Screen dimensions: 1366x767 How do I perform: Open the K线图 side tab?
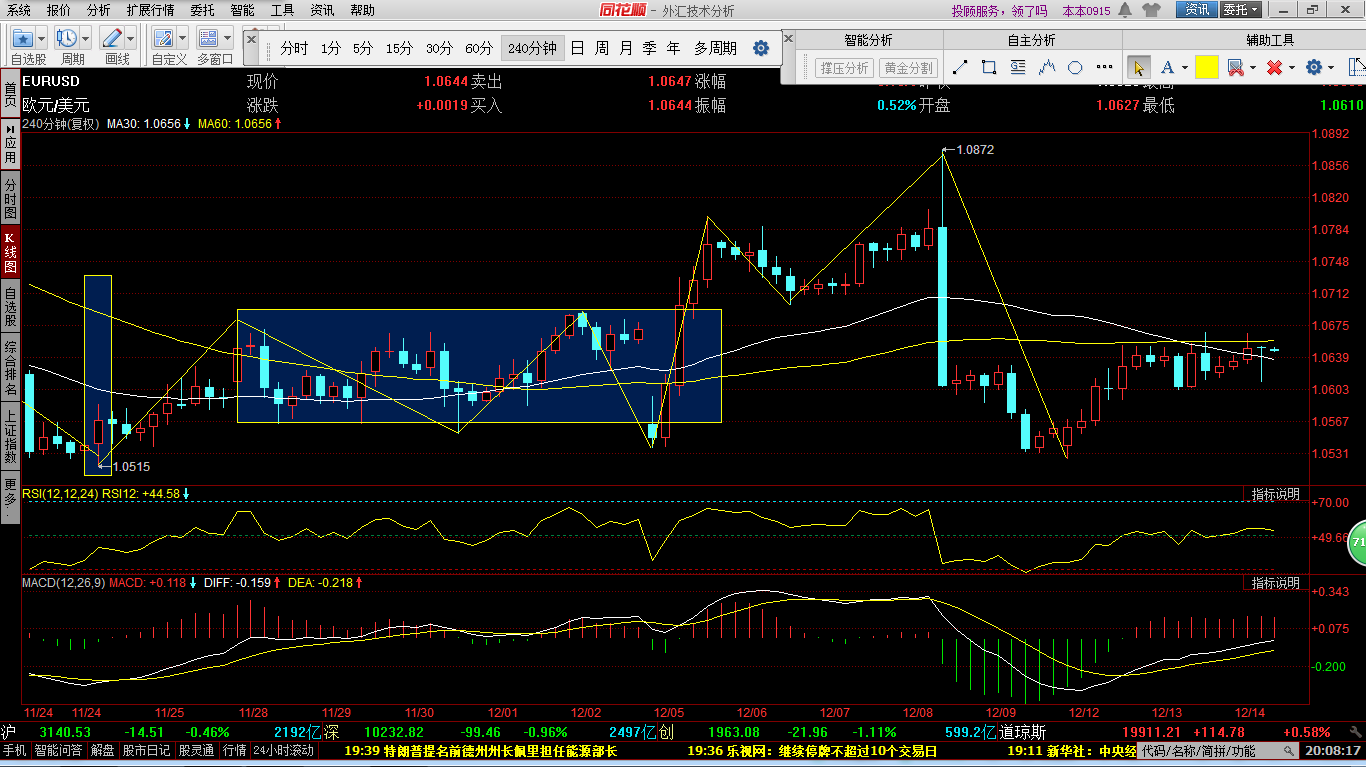tap(10, 253)
